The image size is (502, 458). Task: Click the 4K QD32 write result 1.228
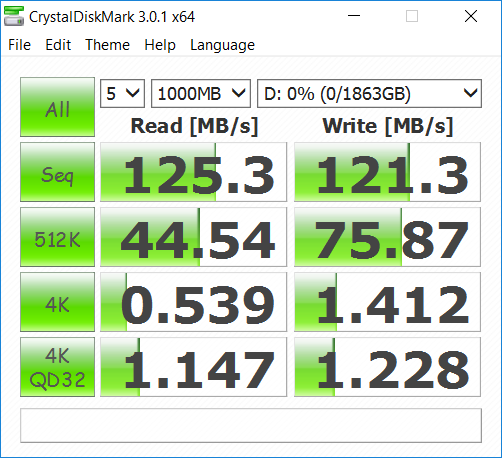[387, 367]
